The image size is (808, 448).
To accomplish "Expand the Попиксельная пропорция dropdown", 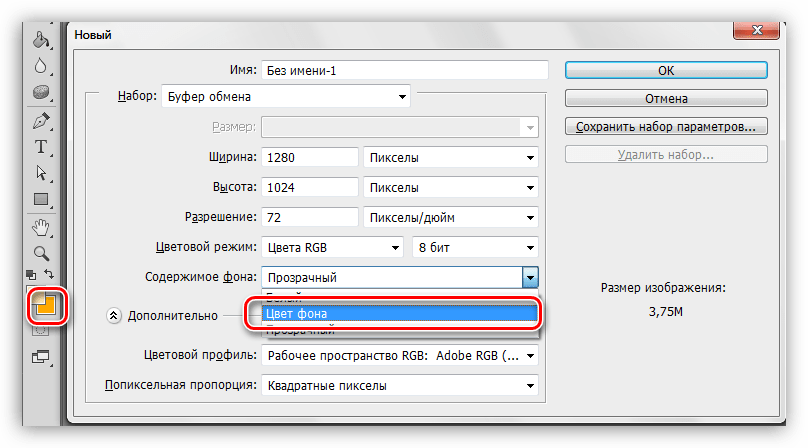I will 400,385.
